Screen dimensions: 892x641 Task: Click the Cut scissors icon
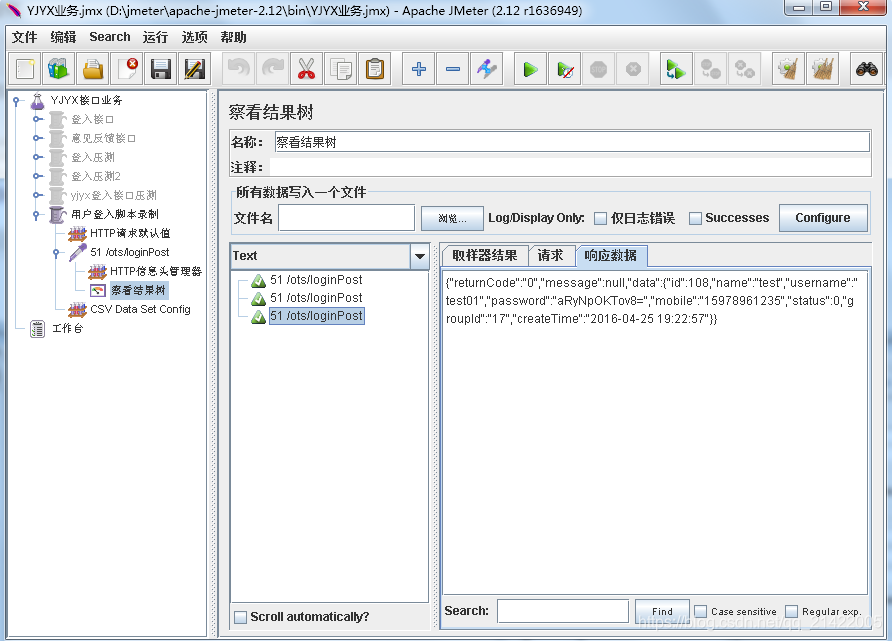click(x=307, y=69)
